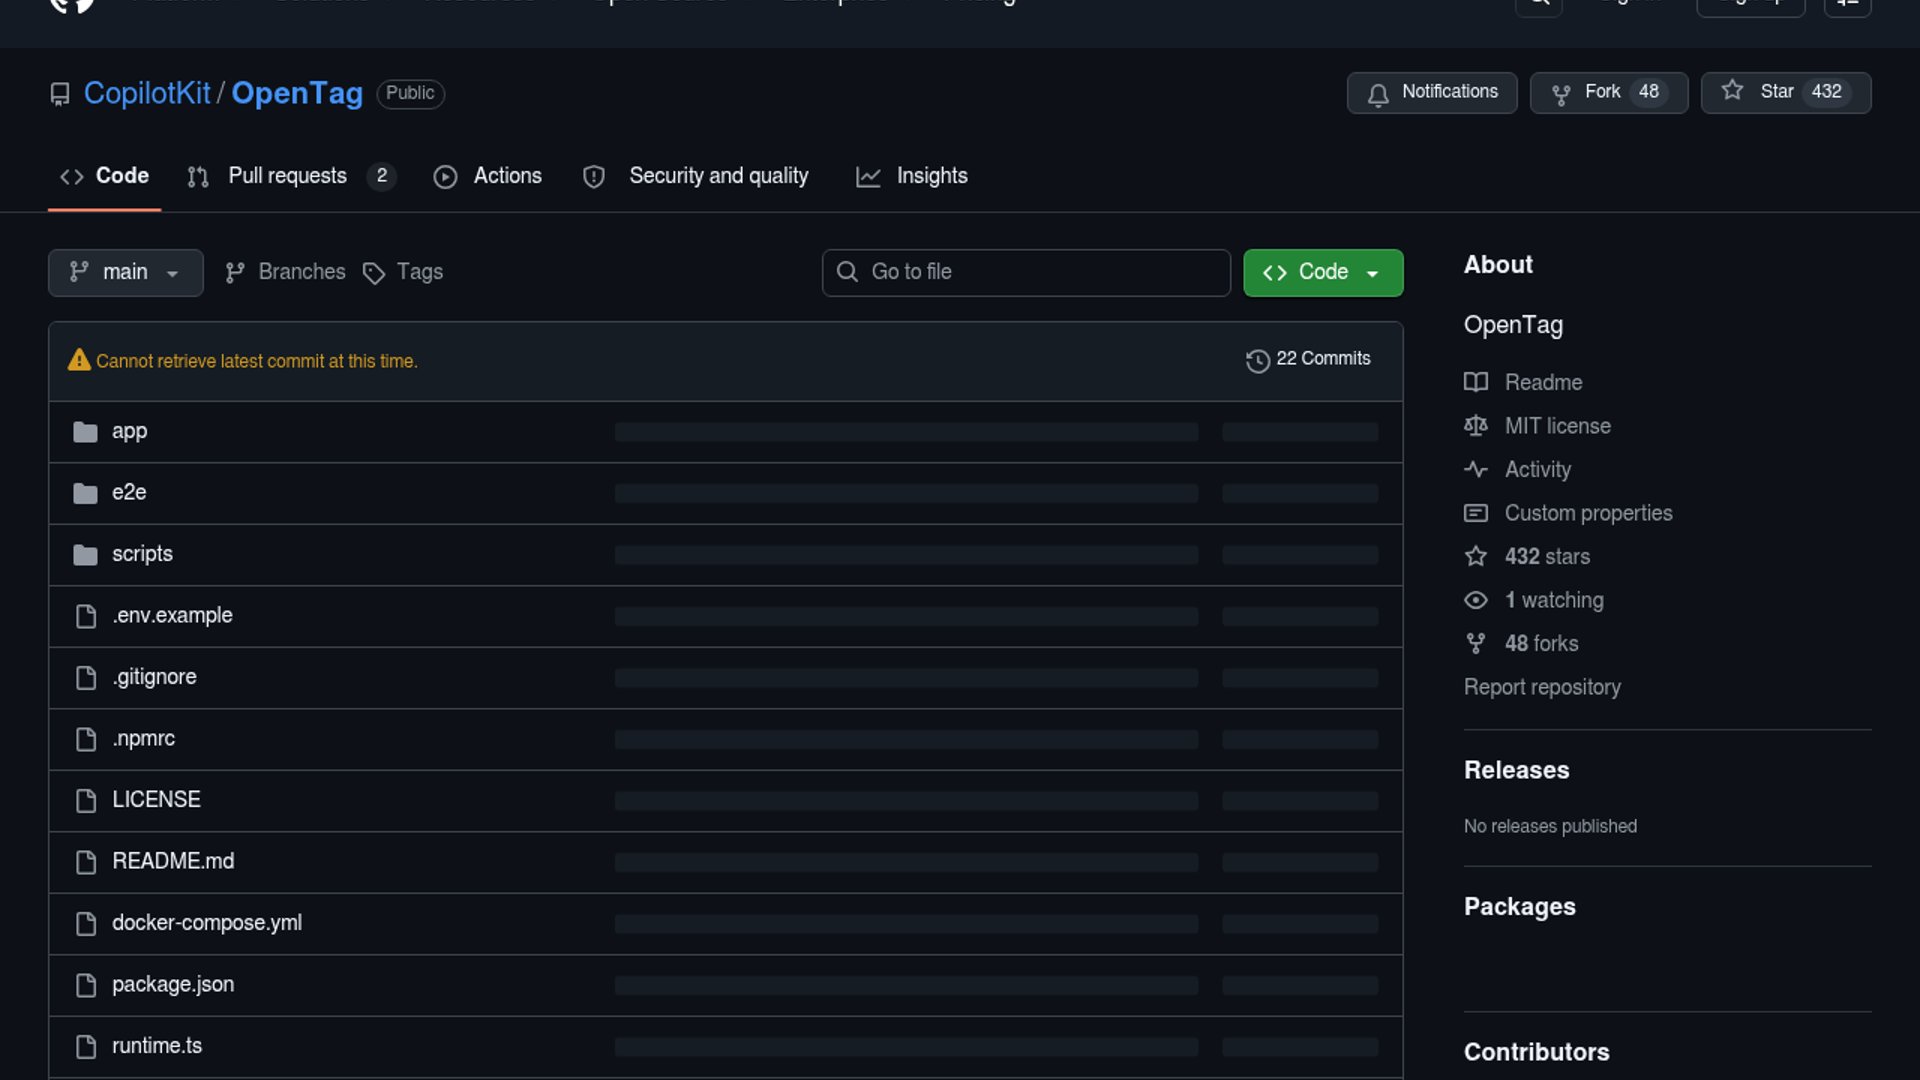Click file icon beside README.md
This screenshot has width=1920, height=1080.
pos(86,862)
